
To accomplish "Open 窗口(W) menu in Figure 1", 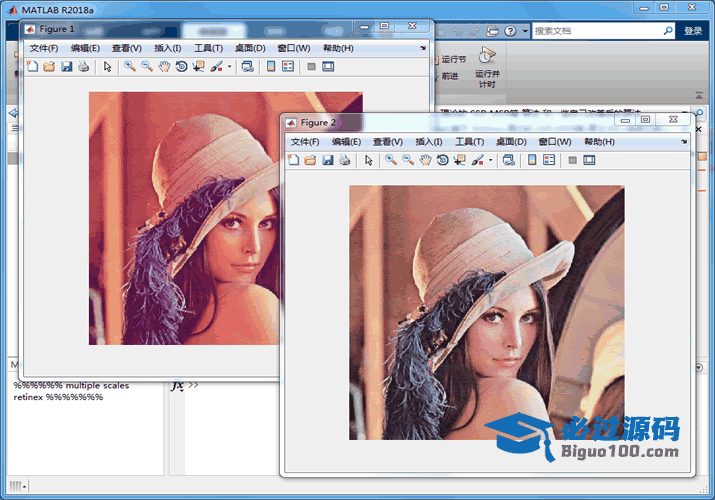I will 294,48.
